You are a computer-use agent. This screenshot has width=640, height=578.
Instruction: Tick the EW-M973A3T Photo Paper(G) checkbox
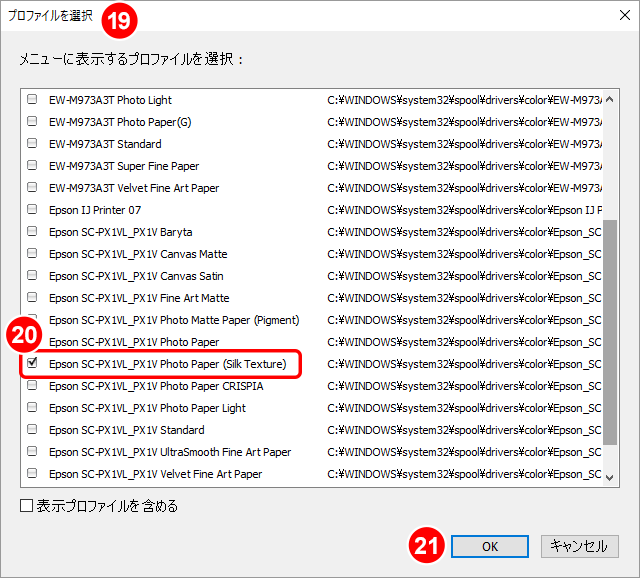coord(32,122)
